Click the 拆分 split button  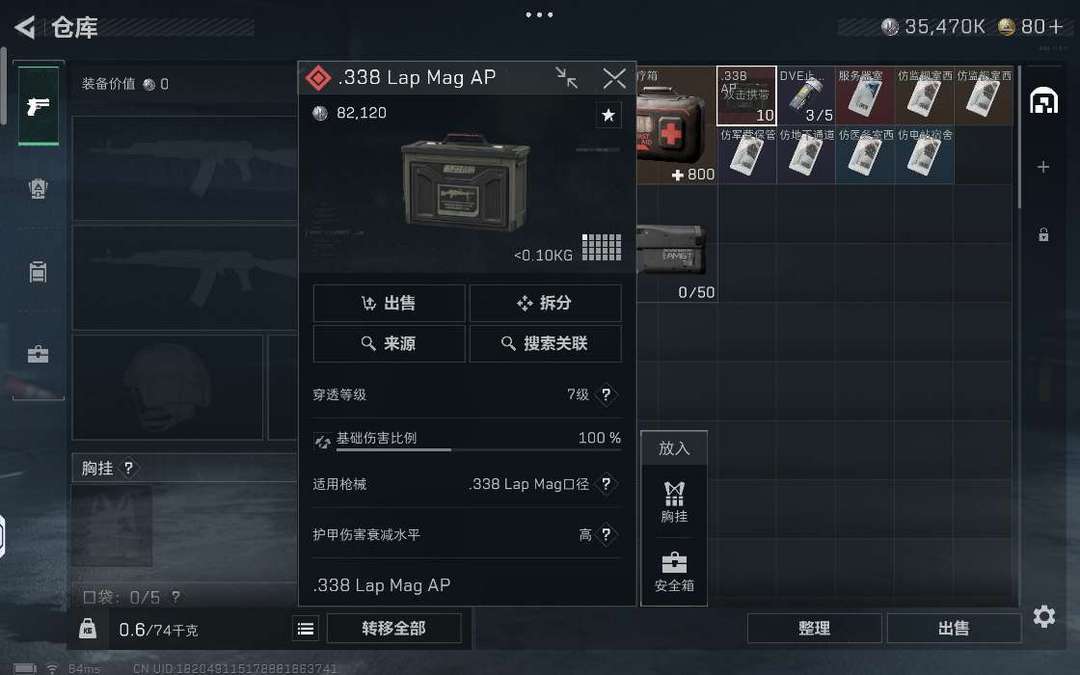pos(546,303)
